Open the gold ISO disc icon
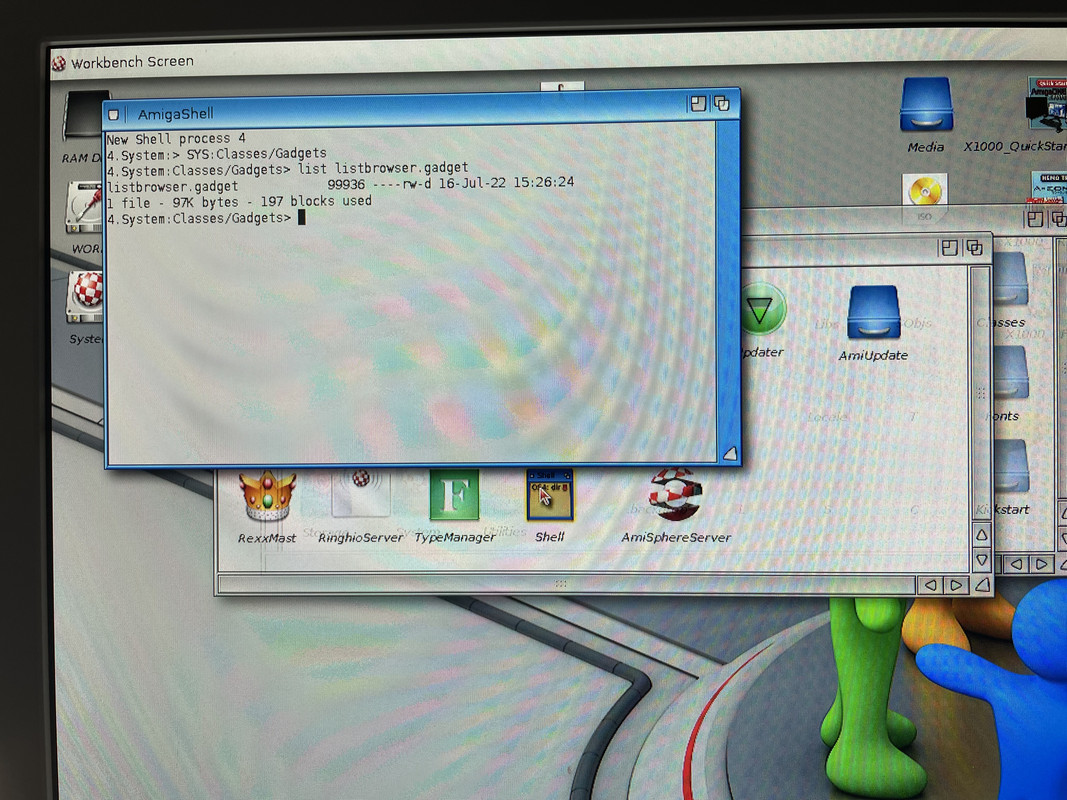This screenshot has width=1067, height=800. tap(925, 190)
